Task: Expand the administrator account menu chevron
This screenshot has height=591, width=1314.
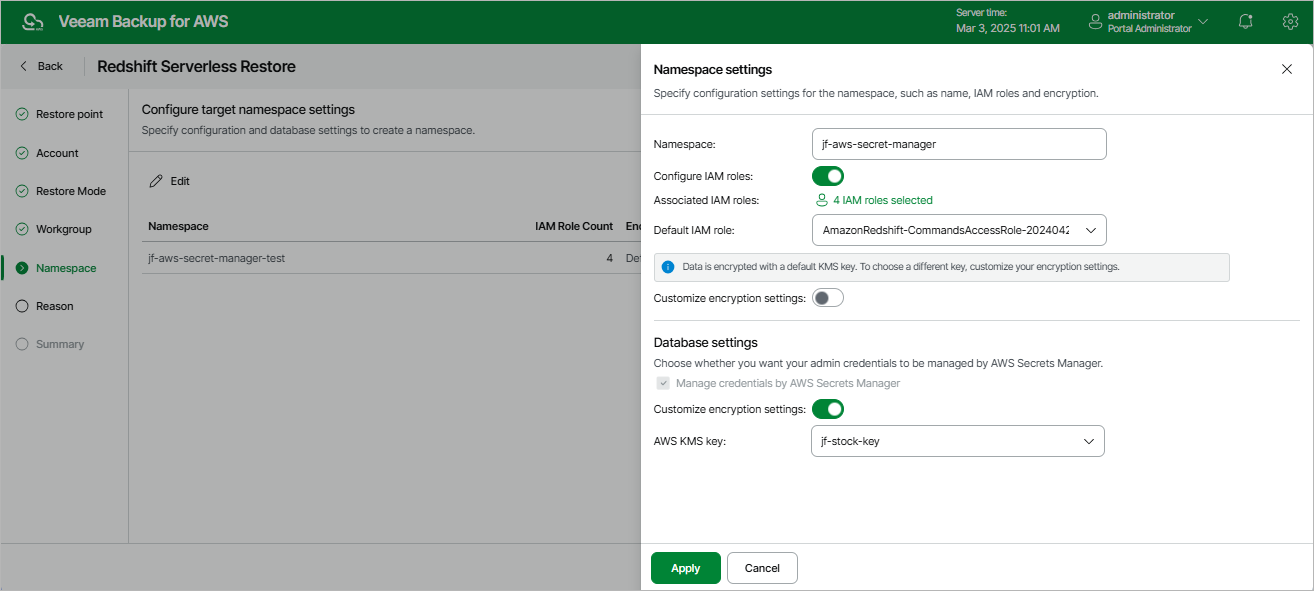Action: coord(1203,22)
